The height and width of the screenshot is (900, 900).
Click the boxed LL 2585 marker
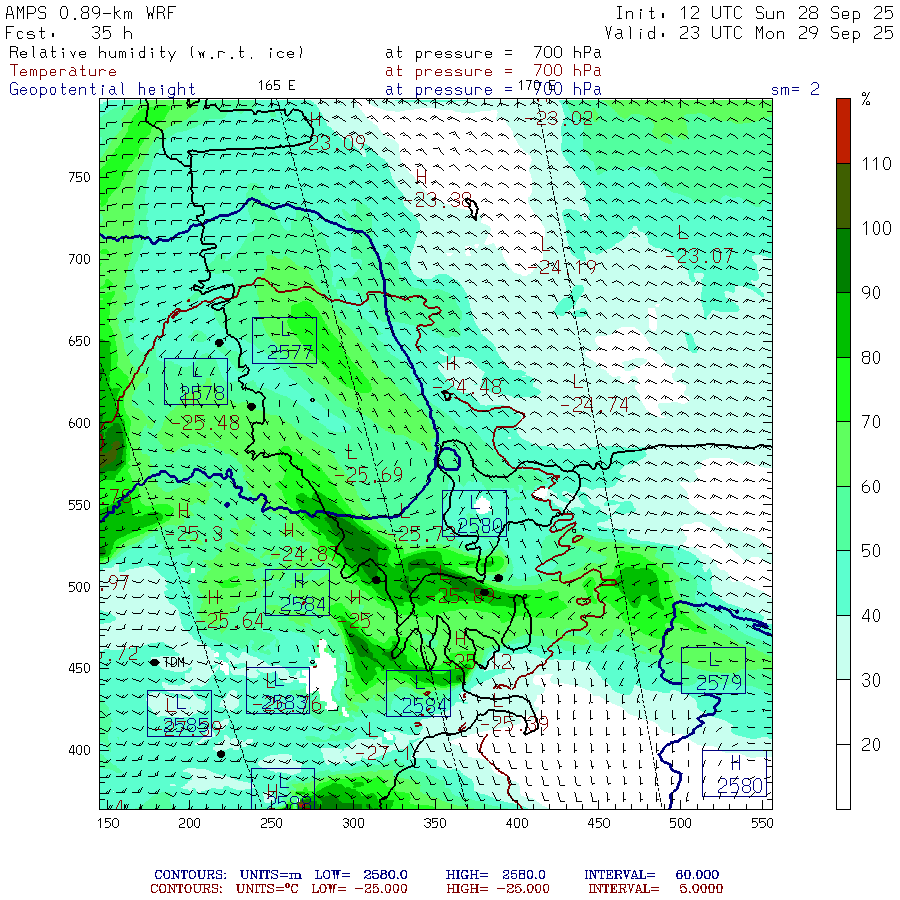tap(179, 714)
